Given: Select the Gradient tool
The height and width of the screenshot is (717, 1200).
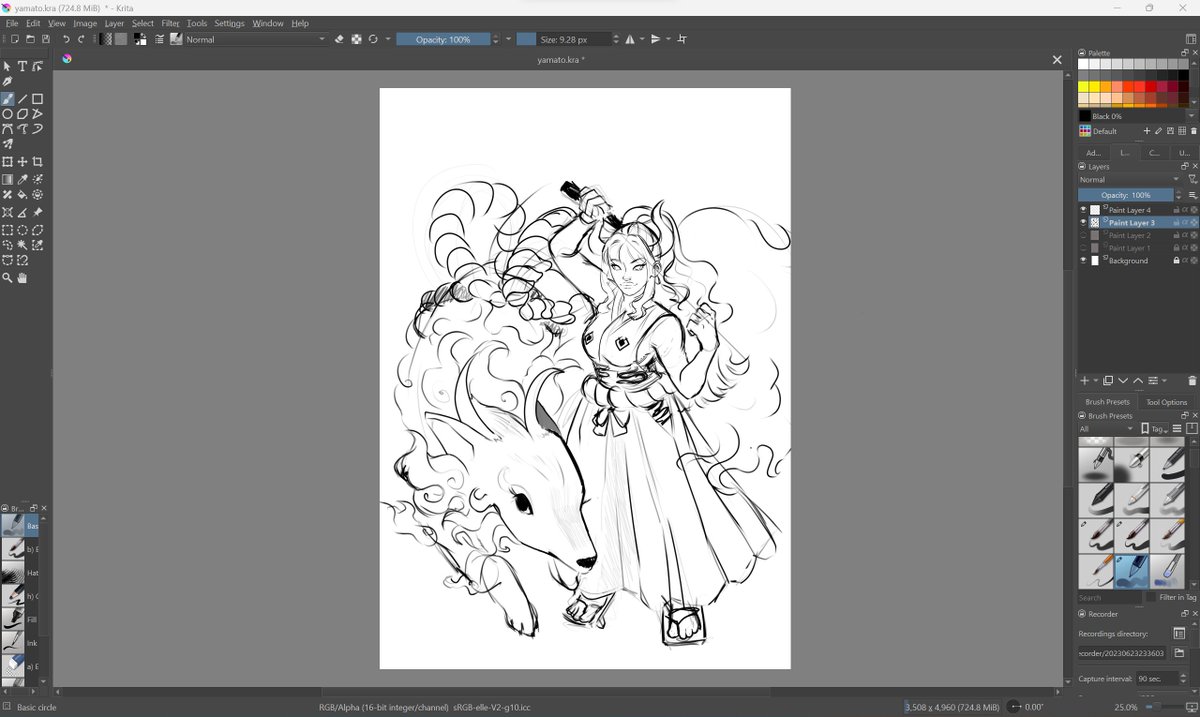Looking at the screenshot, I should pyautogui.click(x=7, y=179).
